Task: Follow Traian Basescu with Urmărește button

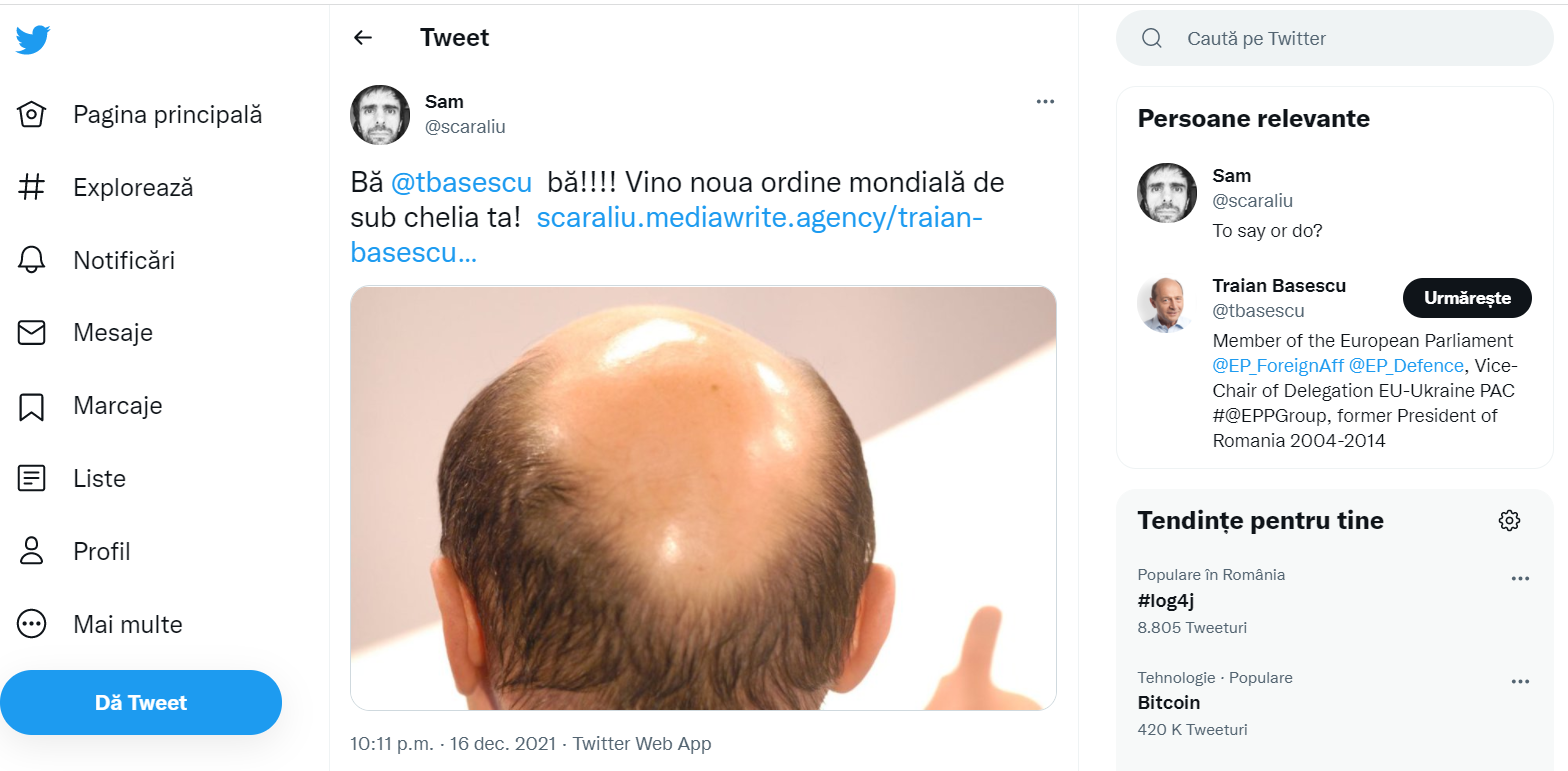Action: (1467, 298)
